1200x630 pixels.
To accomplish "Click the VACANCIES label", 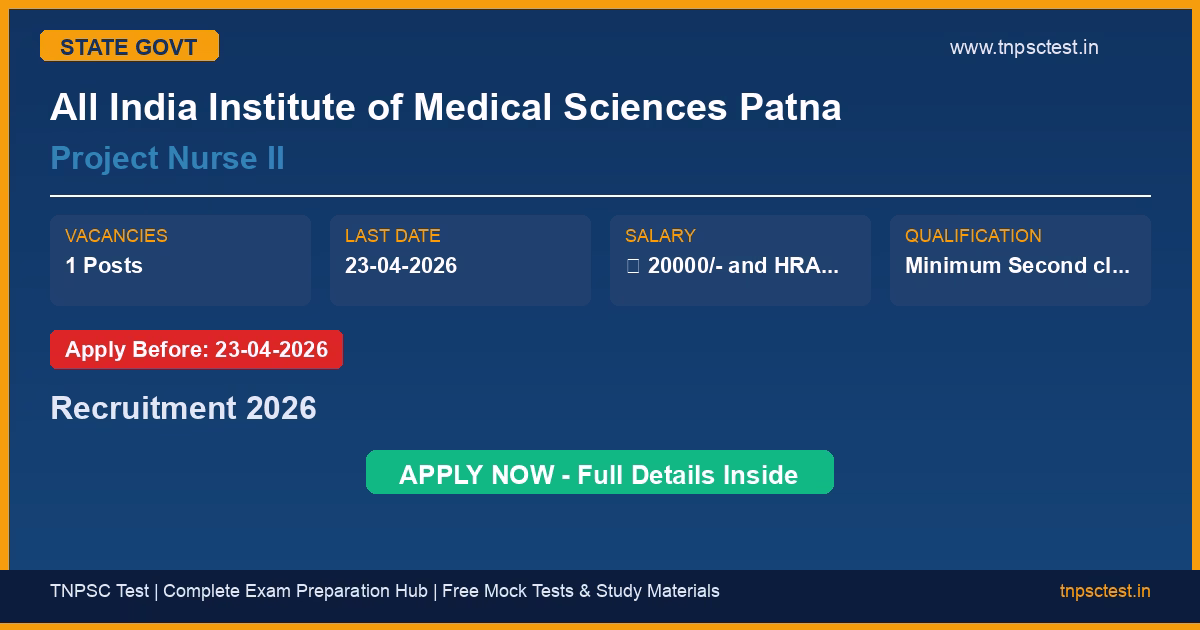I will pos(116,236).
